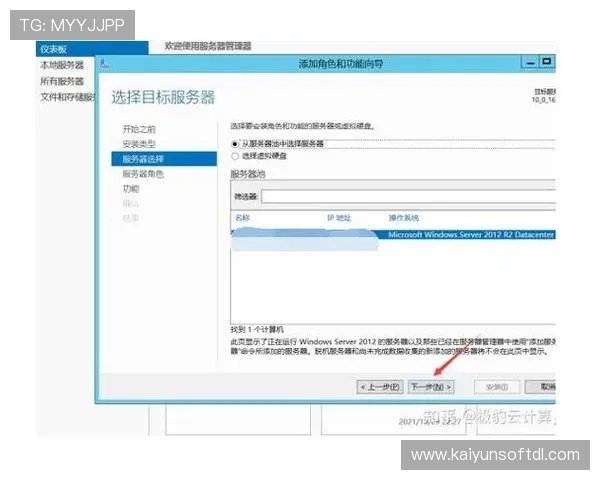Select the 选择虚拟硬盘 radio option

[x=235, y=156]
